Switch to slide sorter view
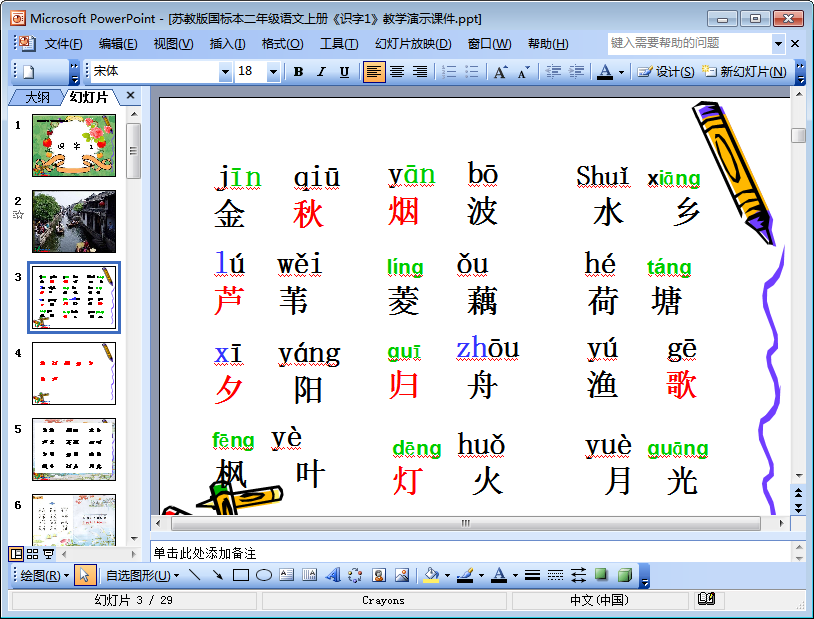814x619 pixels. pos(32,553)
